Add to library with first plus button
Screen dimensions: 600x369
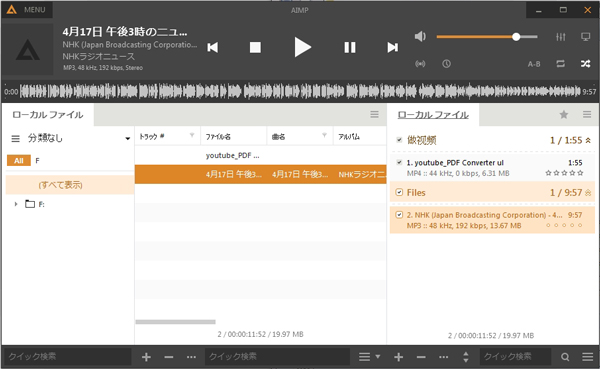click(x=146, y=357)
